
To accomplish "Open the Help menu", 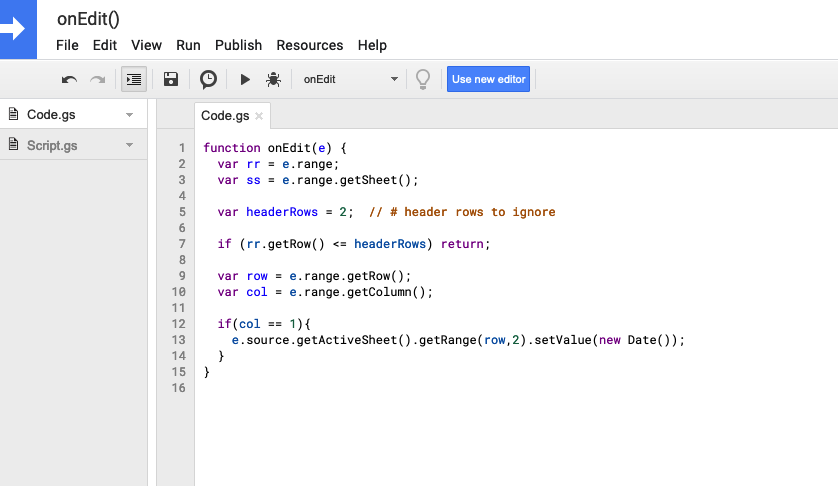I will [372, 45].
